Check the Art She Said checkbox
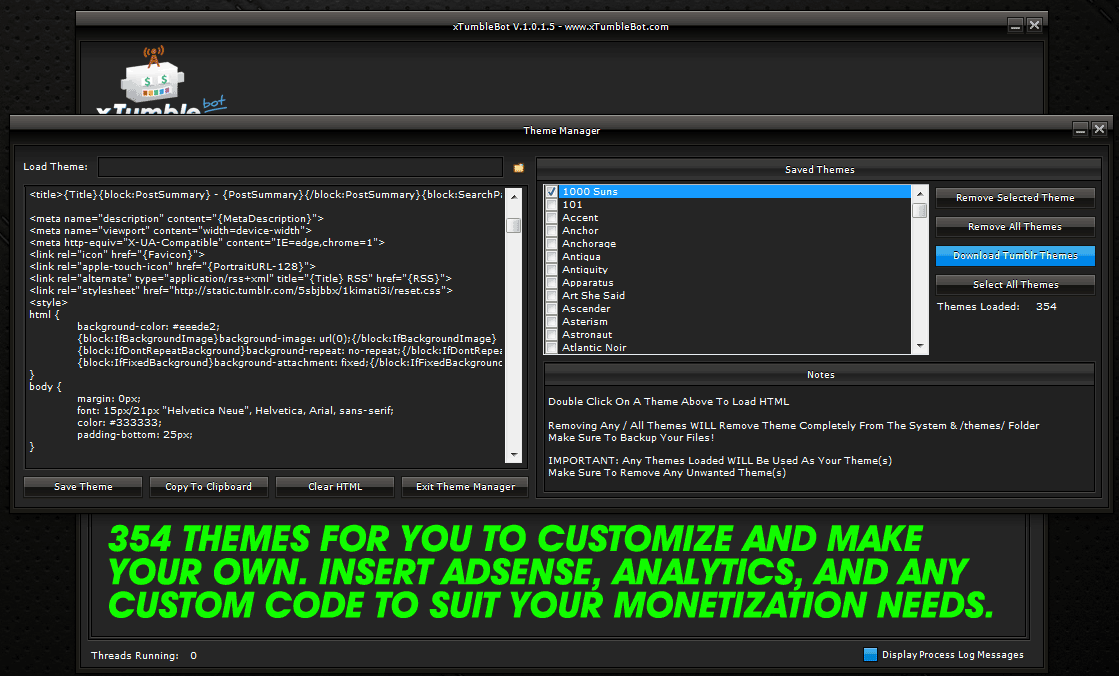This screenshot has height=676, width=1119. tap(551, 296)
